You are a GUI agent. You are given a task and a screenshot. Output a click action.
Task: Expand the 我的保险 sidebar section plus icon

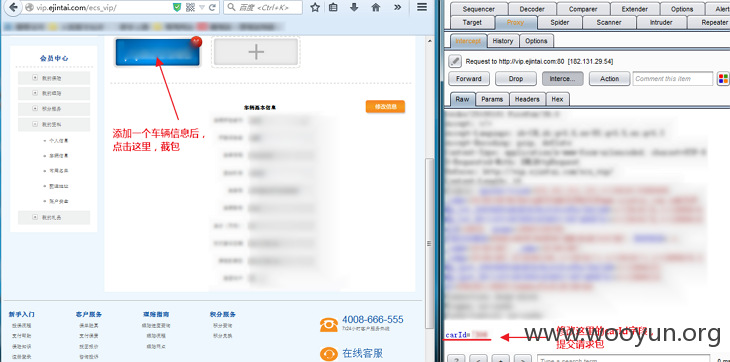[x=35, y=78]
